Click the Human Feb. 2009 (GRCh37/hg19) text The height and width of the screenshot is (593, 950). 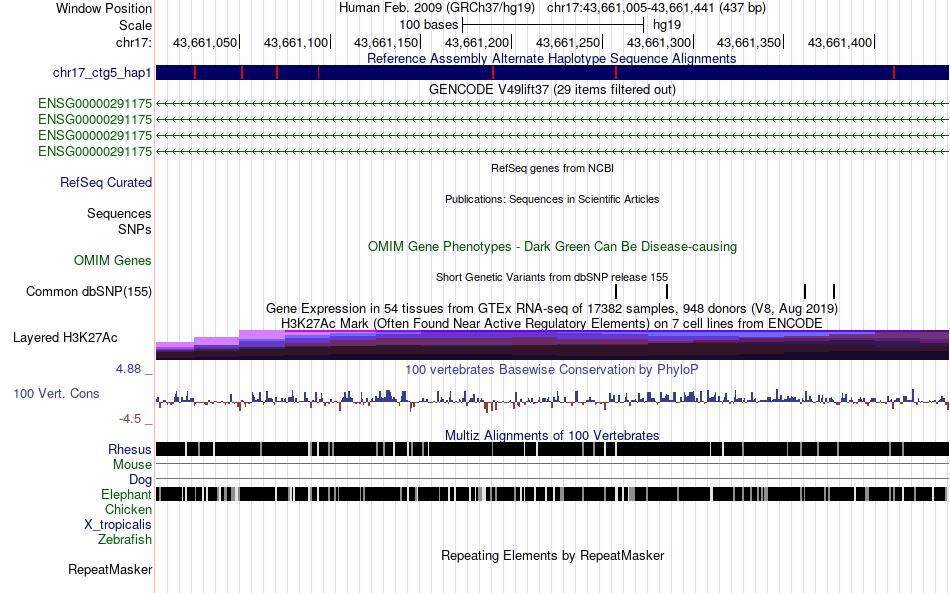pos(437,8)
